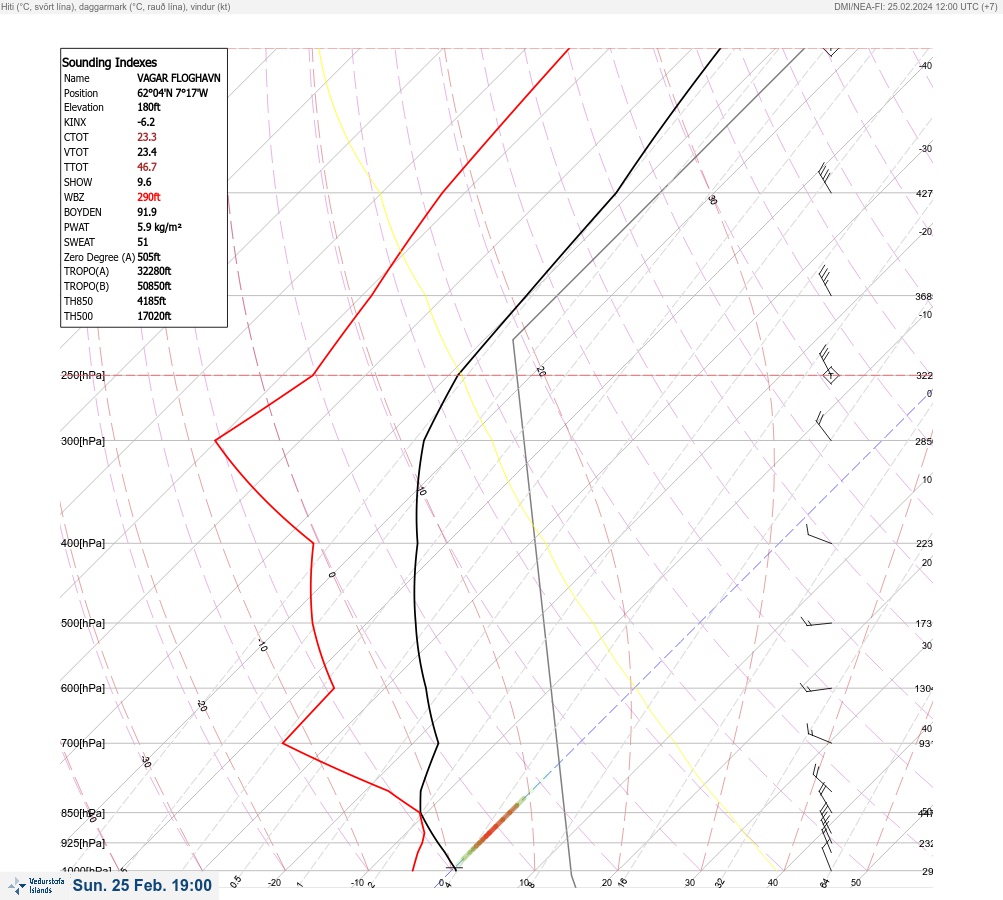Click TH850 value '4185ft'
This screenshot has height=900, width=1003.
(x=152, y=301)
